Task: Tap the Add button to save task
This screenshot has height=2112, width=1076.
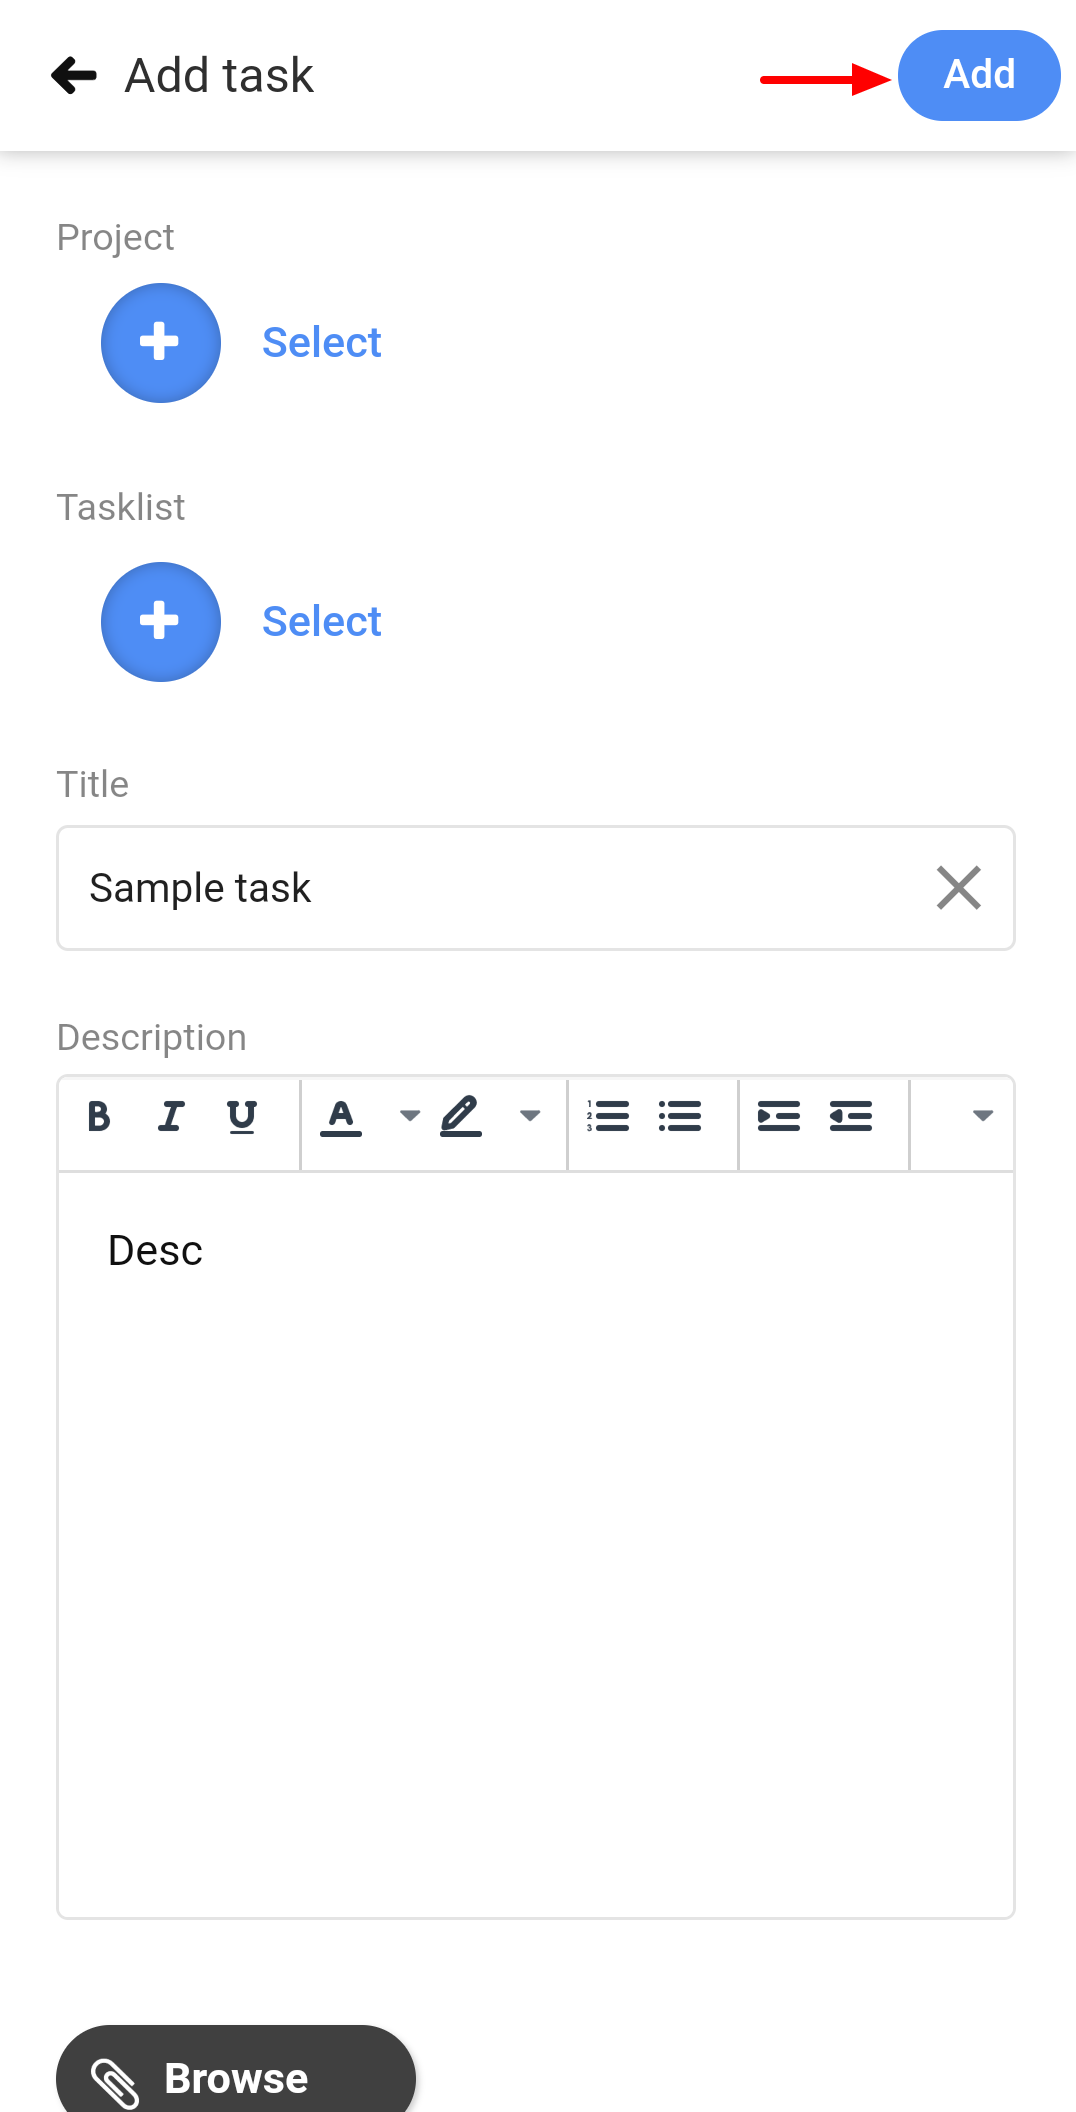Action: [x=979, y=75]
